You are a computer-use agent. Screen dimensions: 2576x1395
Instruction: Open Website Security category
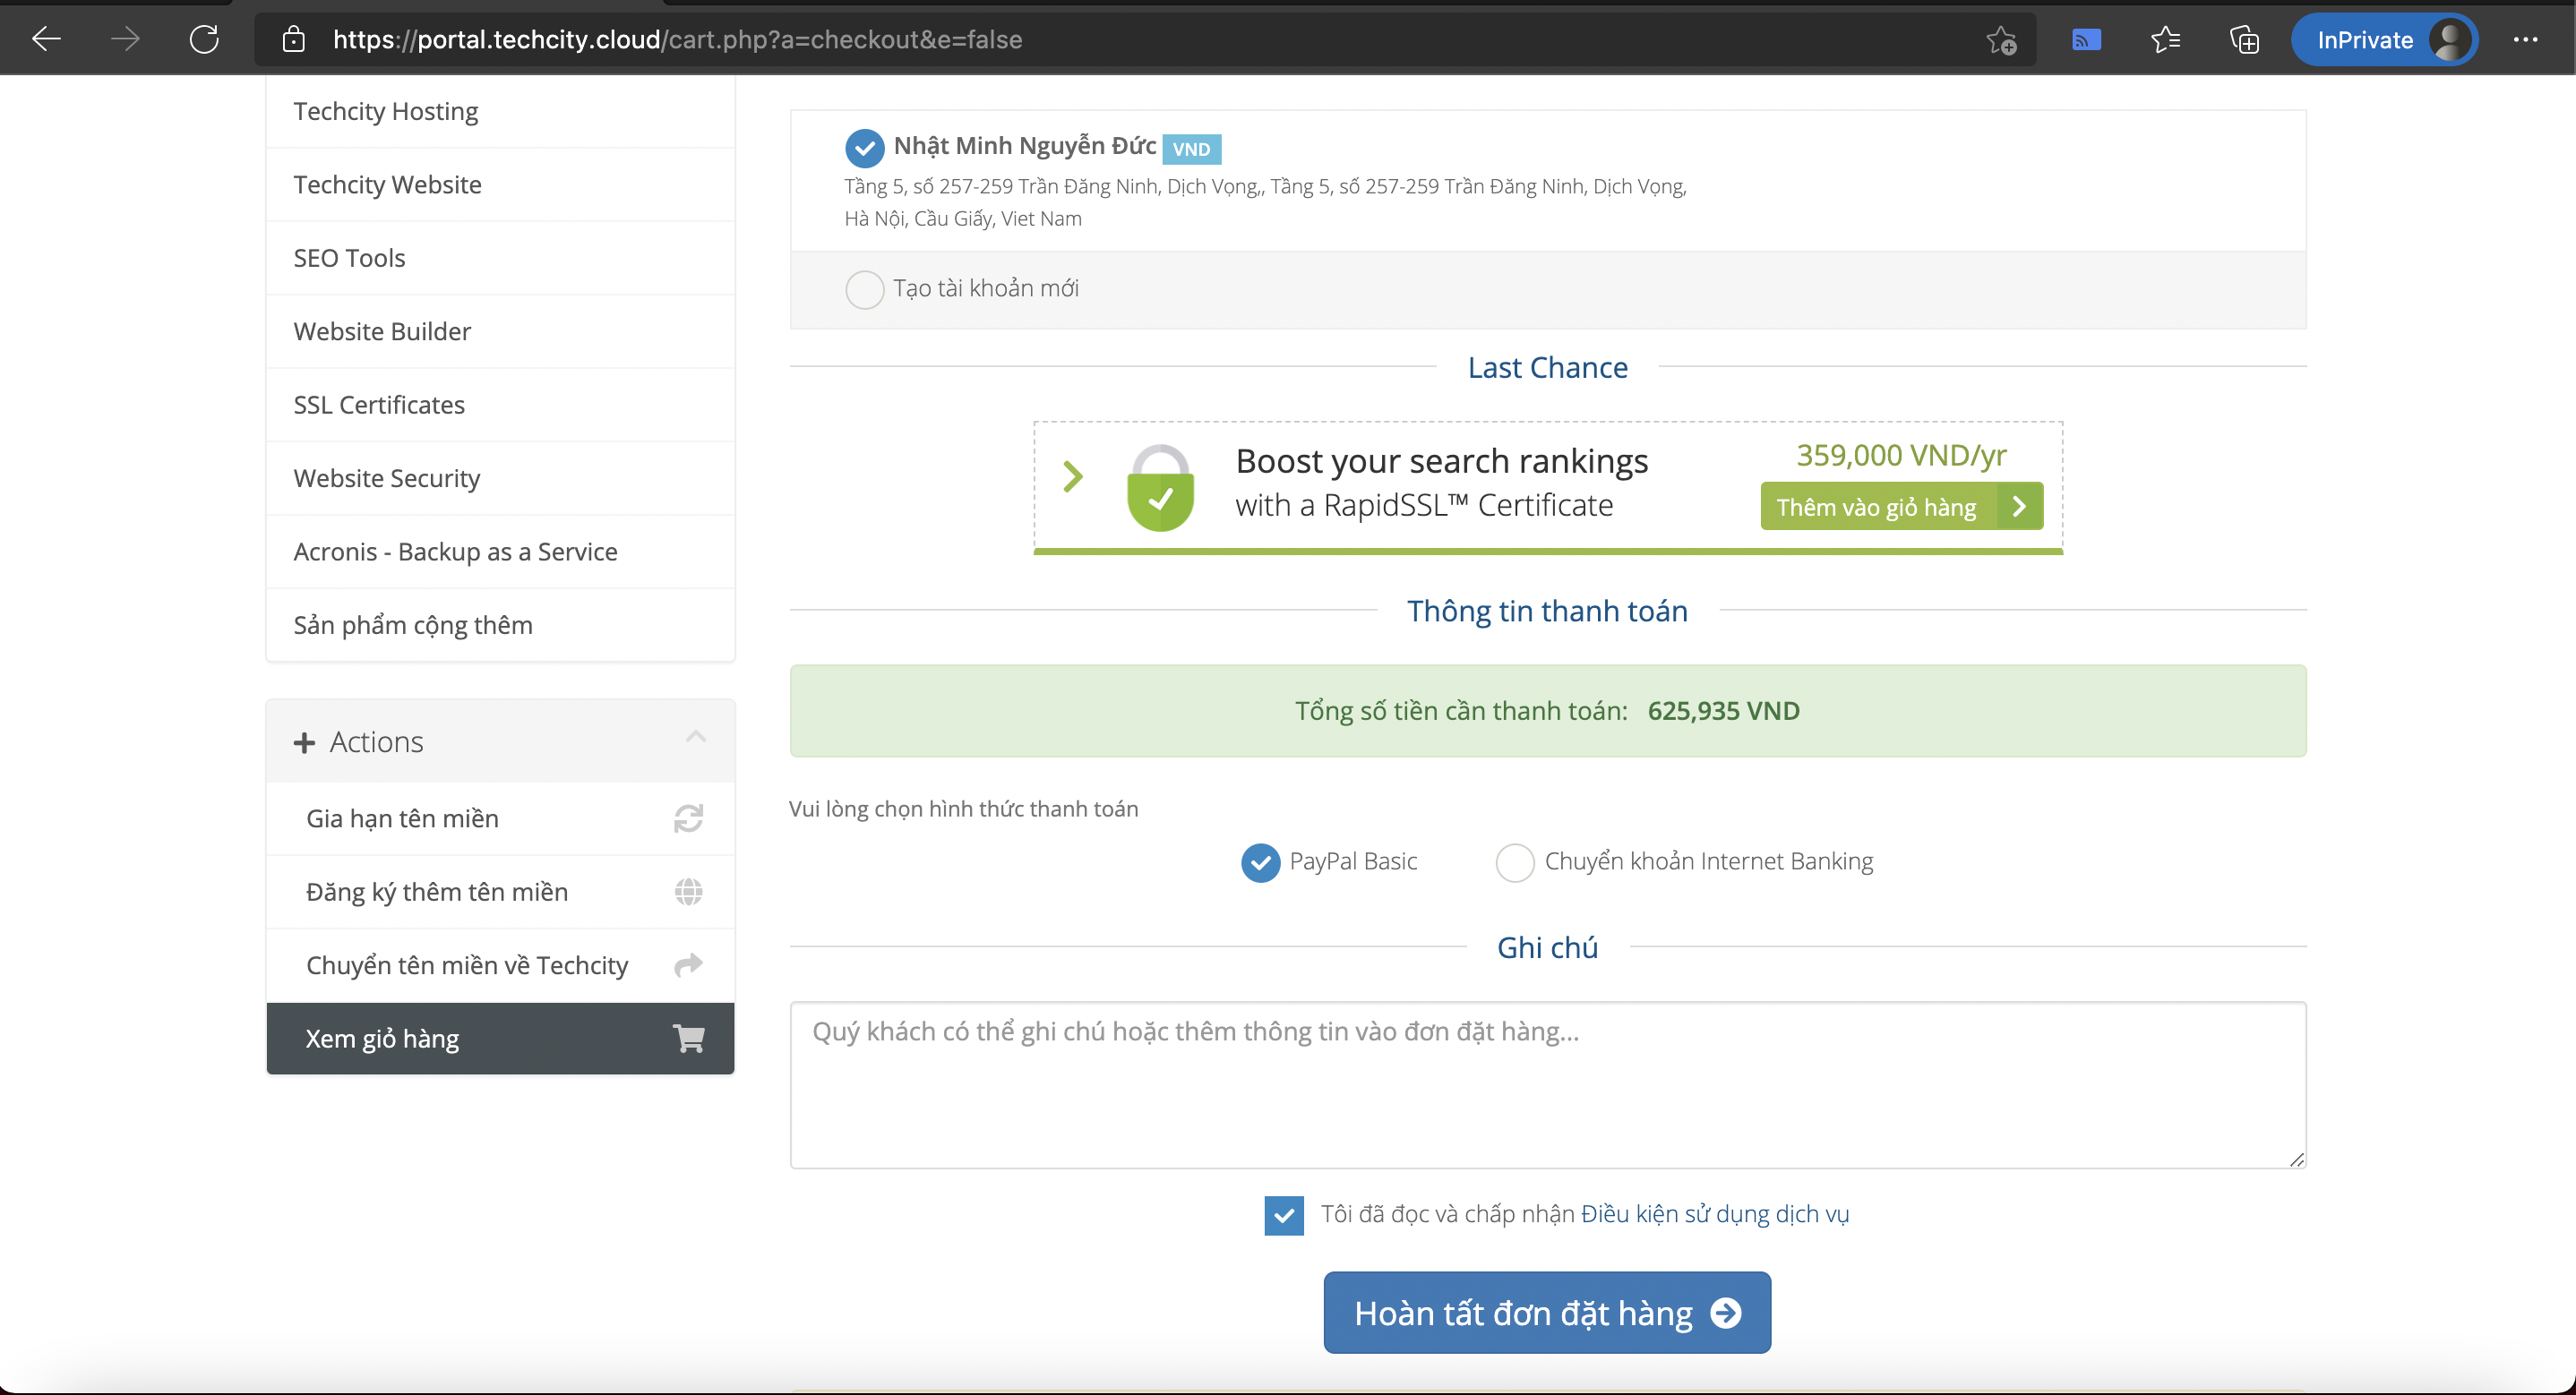tap(500, 478)
